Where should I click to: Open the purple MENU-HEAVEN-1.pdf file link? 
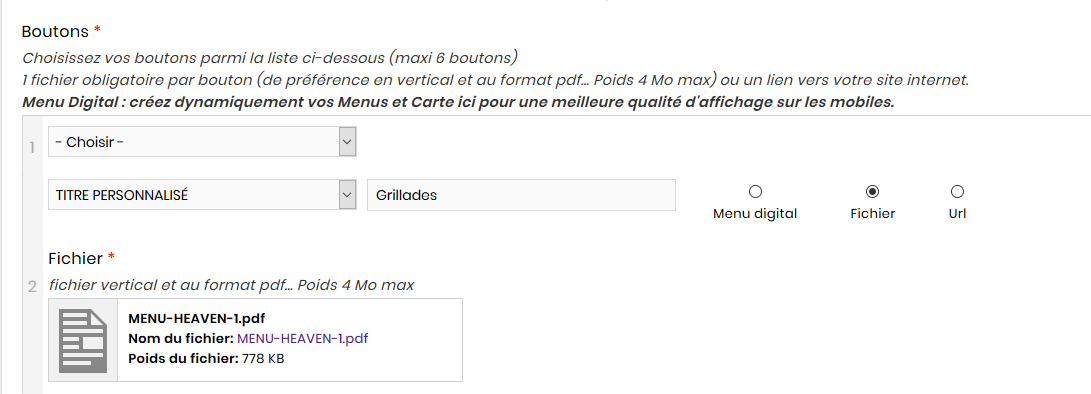tap(303, 339)
